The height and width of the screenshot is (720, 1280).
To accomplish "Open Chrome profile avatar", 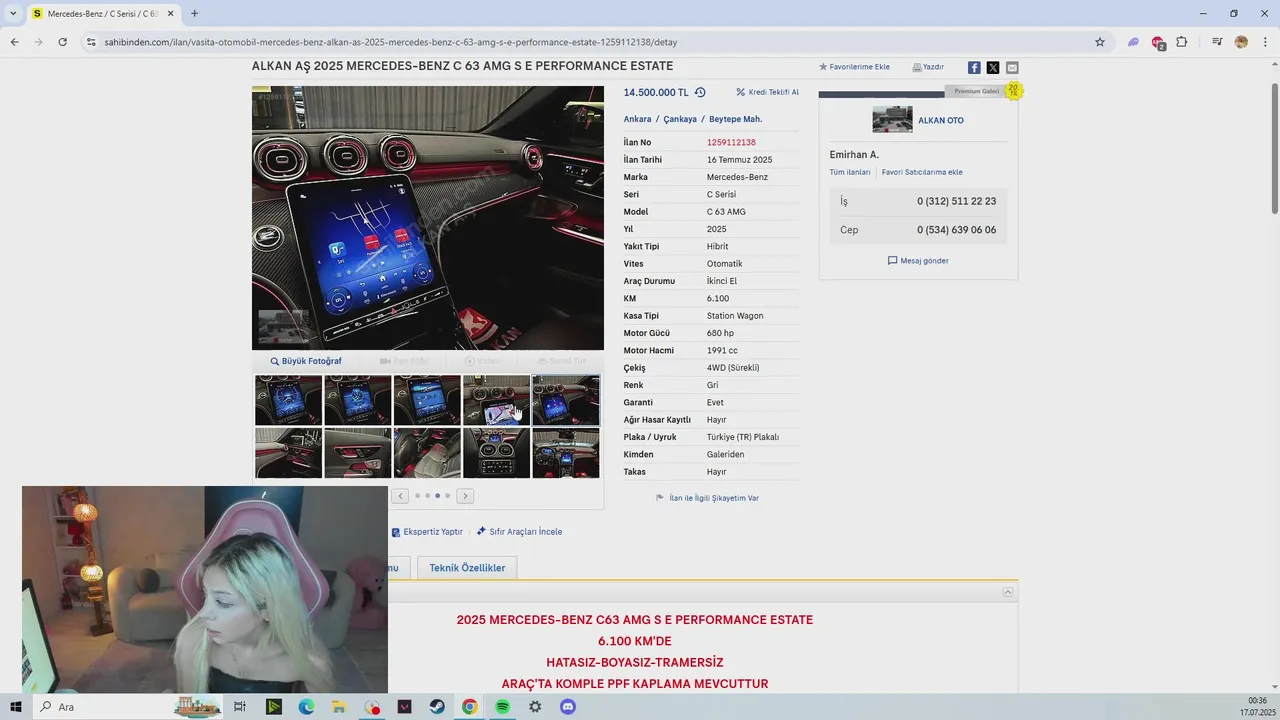I will point(1241,42).
